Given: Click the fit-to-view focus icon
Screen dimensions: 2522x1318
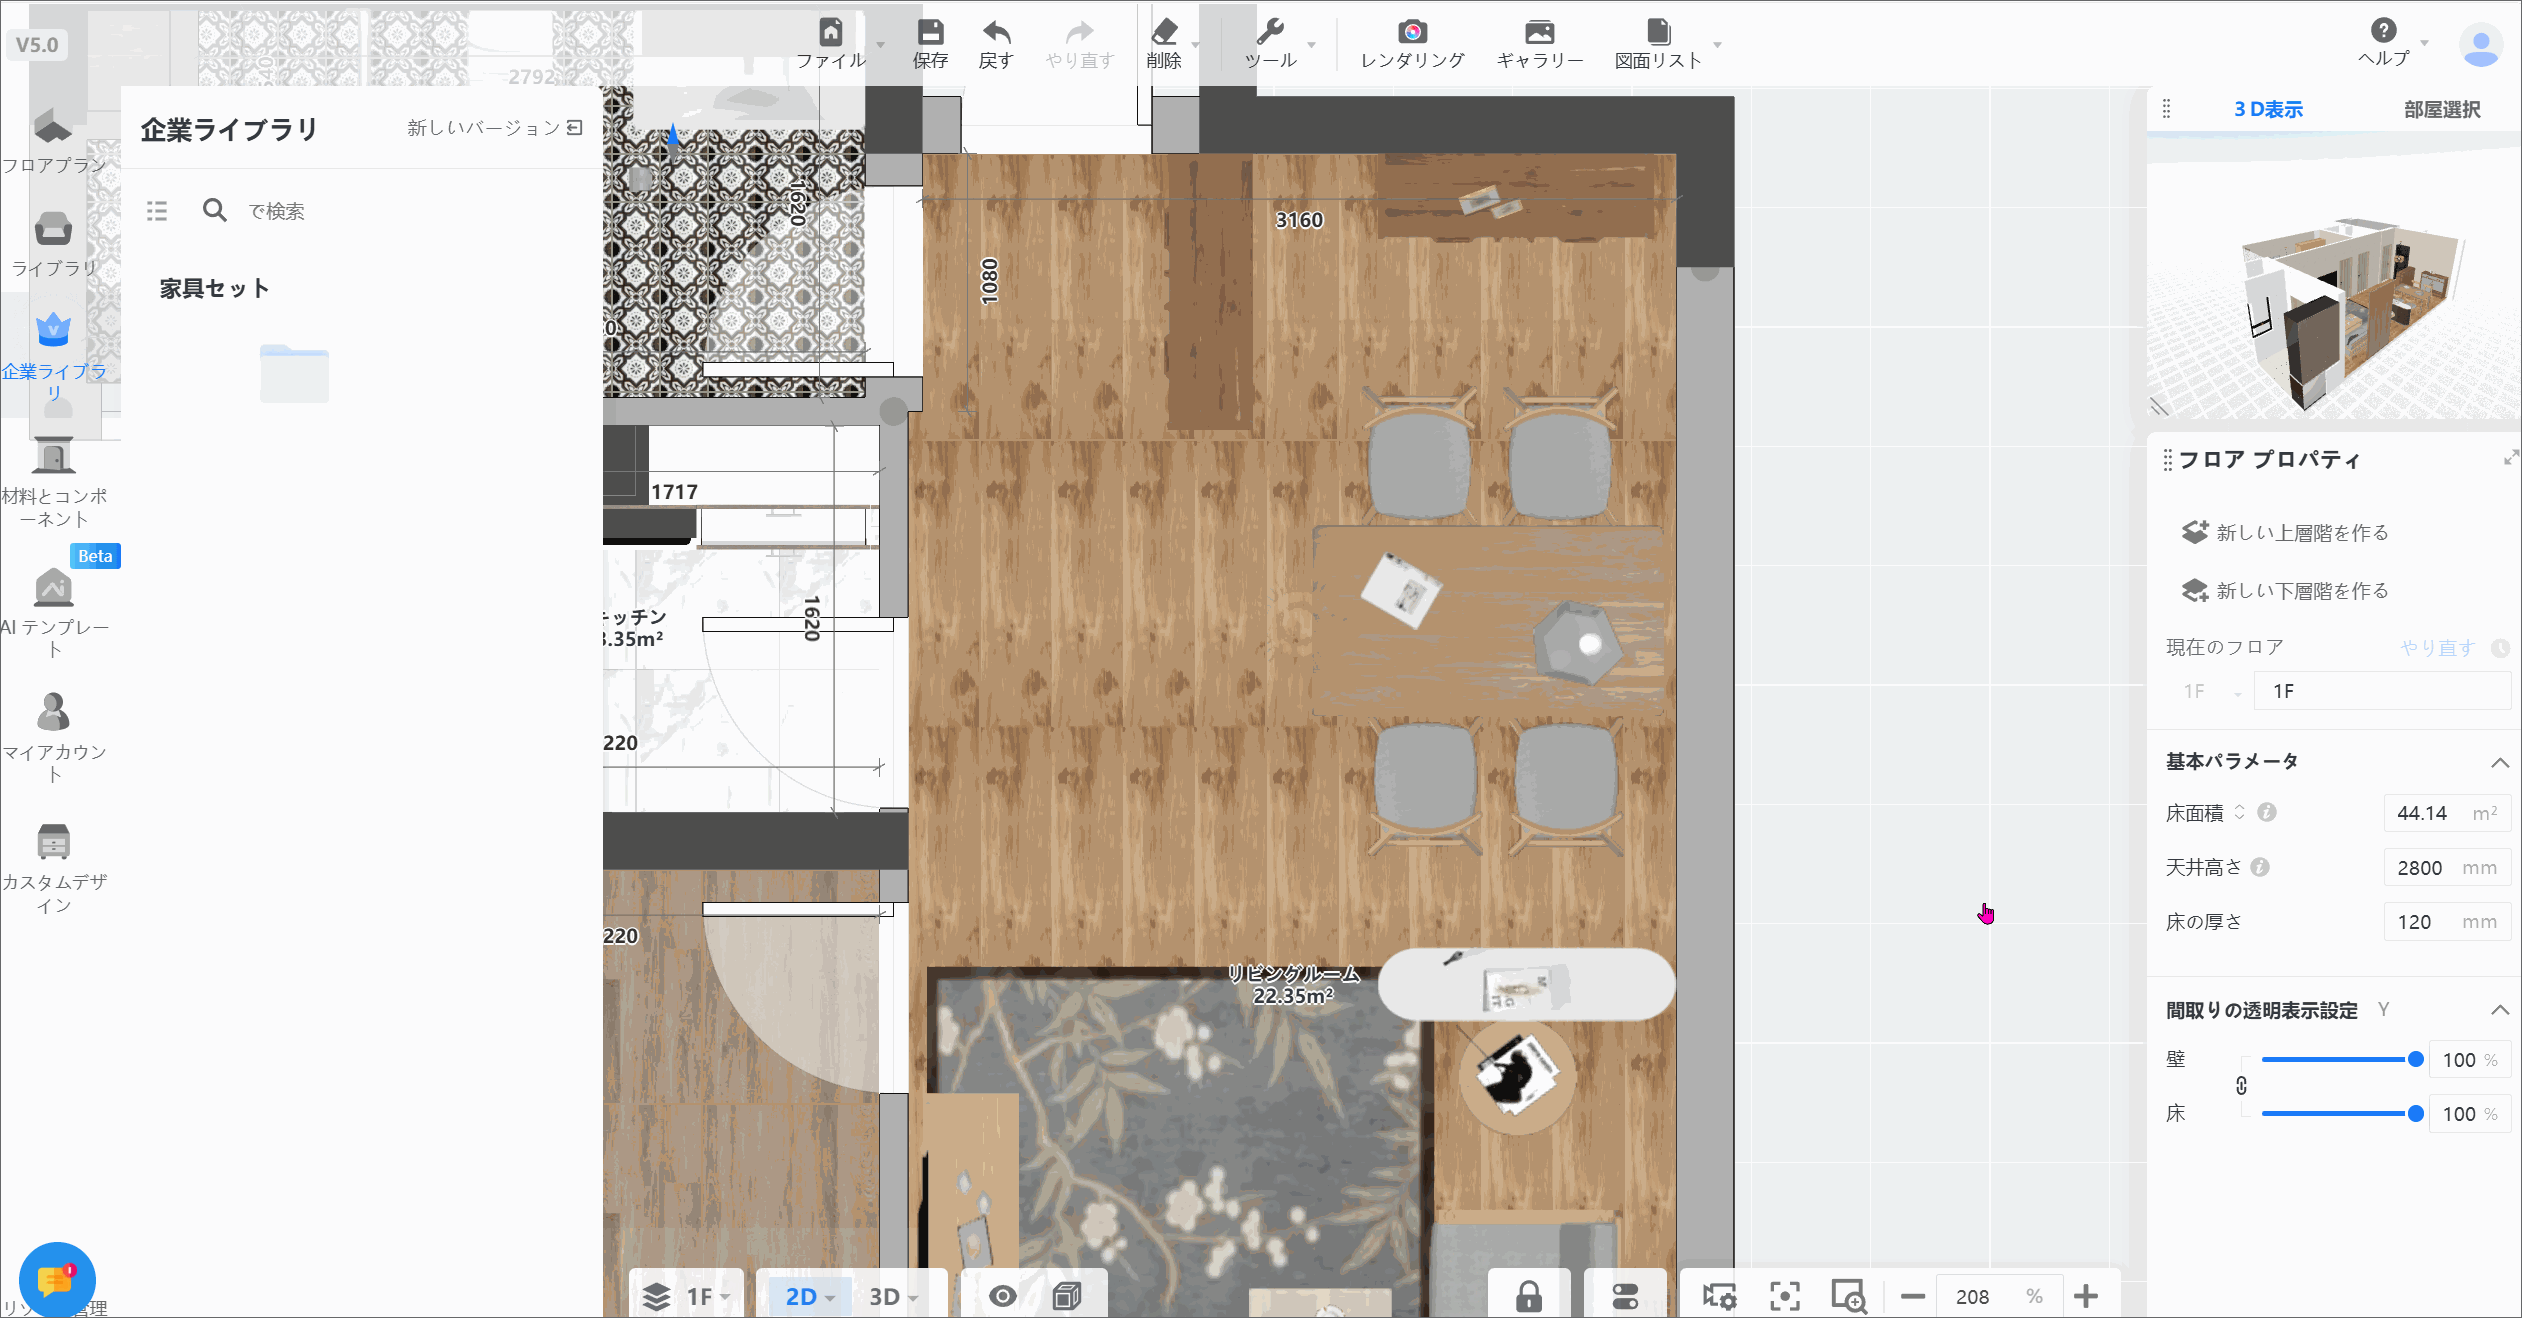Looking at the screenshot, I should pyautogui.click(x=1785, y=1296).
